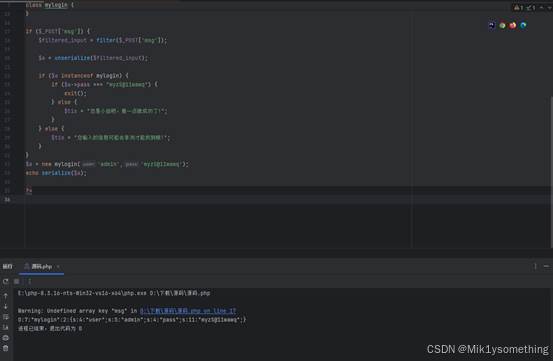Click the 运行 tool window label
Image resolution: width=553 pixels, height=361 pixels.
[7, 267]
